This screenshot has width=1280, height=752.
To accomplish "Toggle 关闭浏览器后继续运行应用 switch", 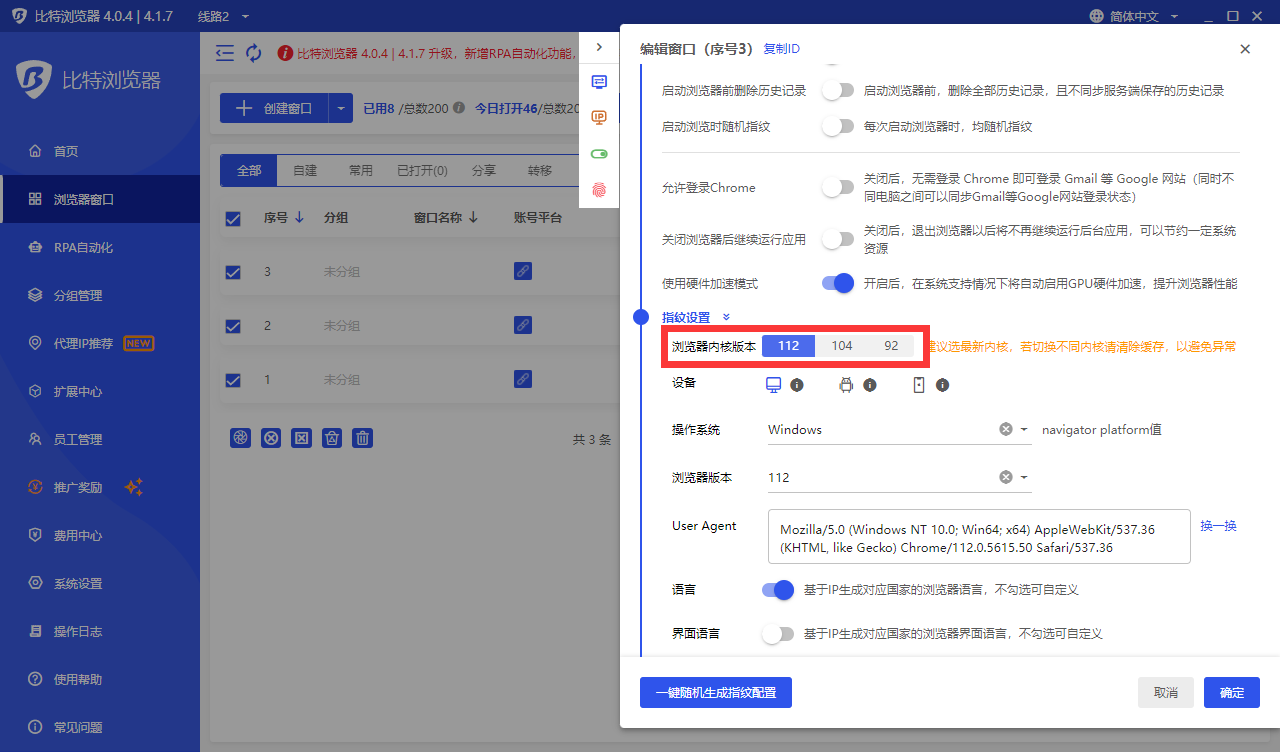I will [x=838, y=239].
